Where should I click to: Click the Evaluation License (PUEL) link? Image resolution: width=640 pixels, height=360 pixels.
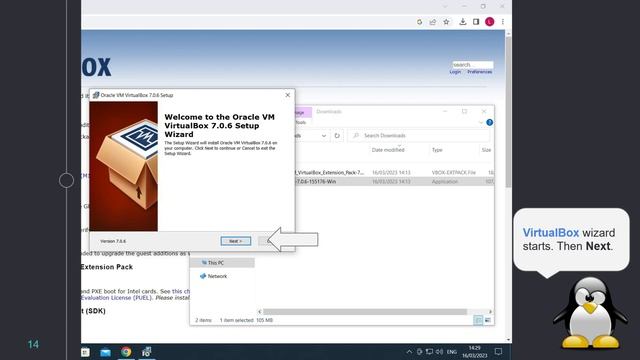pyautogui.click(x=116, y=298)
